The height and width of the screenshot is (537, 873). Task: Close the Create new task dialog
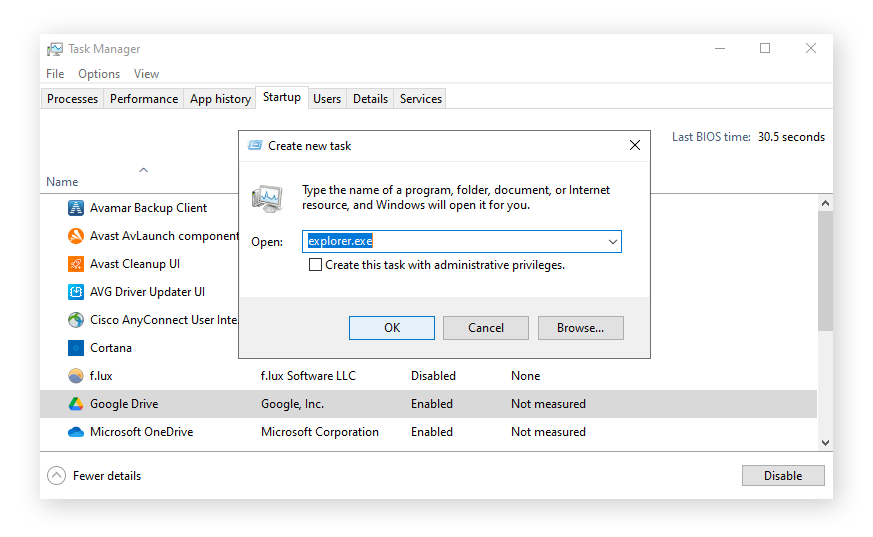tap(635, 145)
